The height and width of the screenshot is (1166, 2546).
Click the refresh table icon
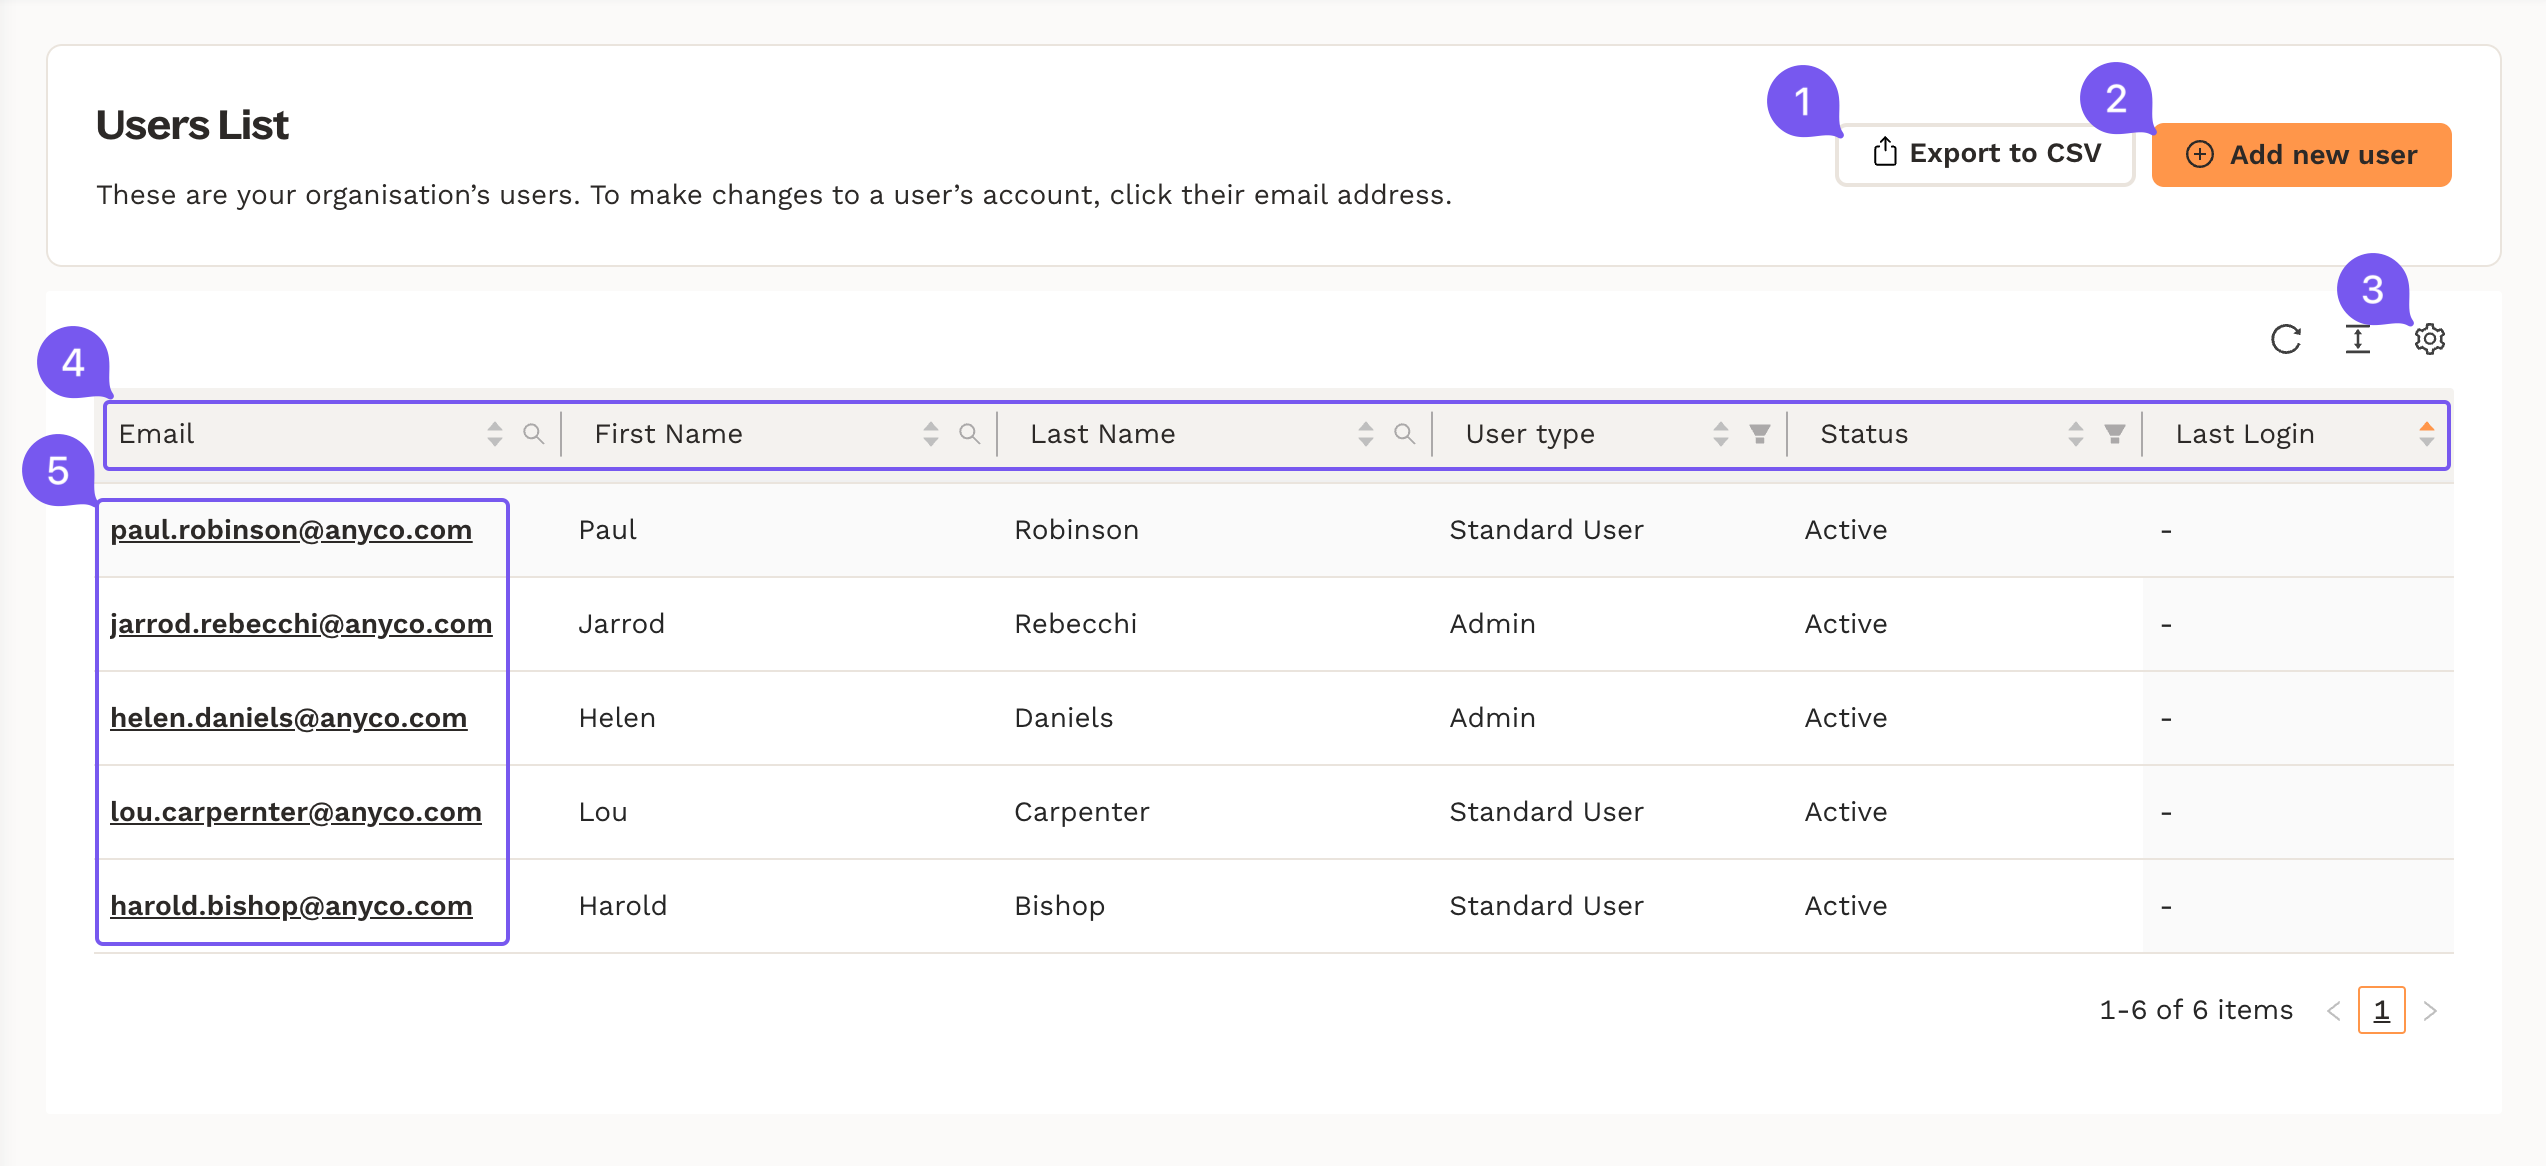pos(2285,340)
